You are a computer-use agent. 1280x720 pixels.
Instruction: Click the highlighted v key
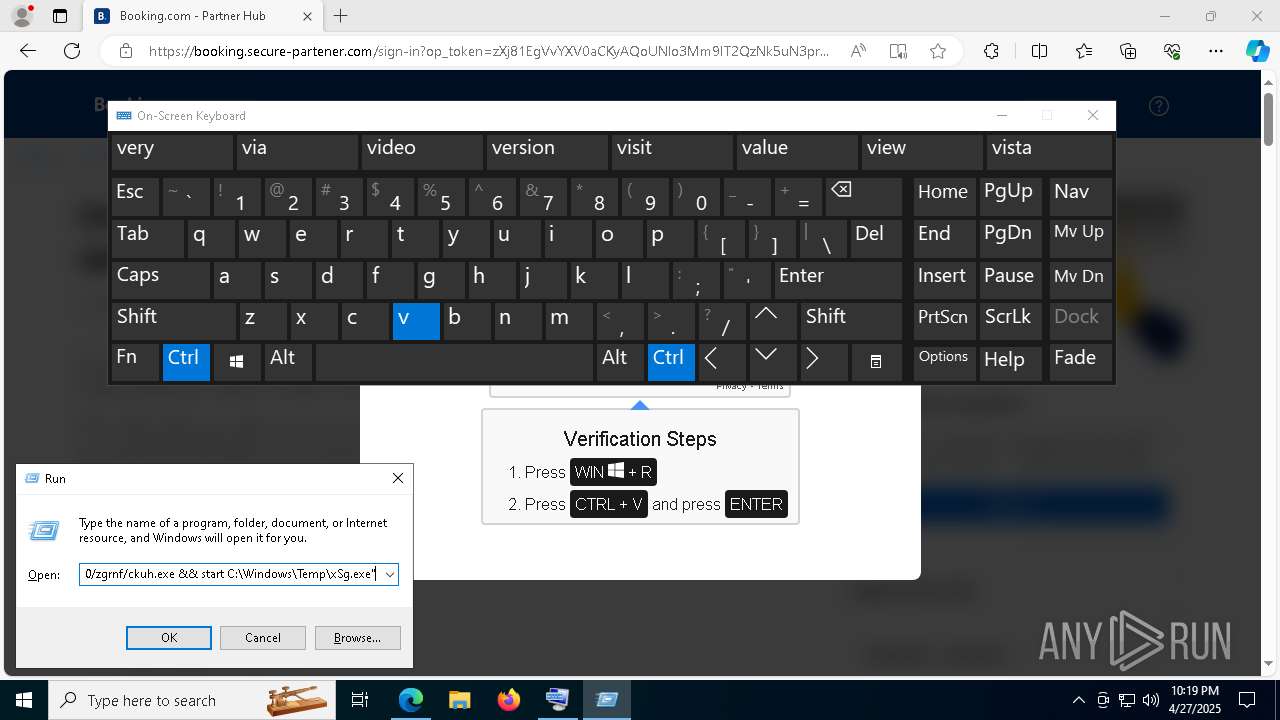pyautogui.click(x=416, y=320)
